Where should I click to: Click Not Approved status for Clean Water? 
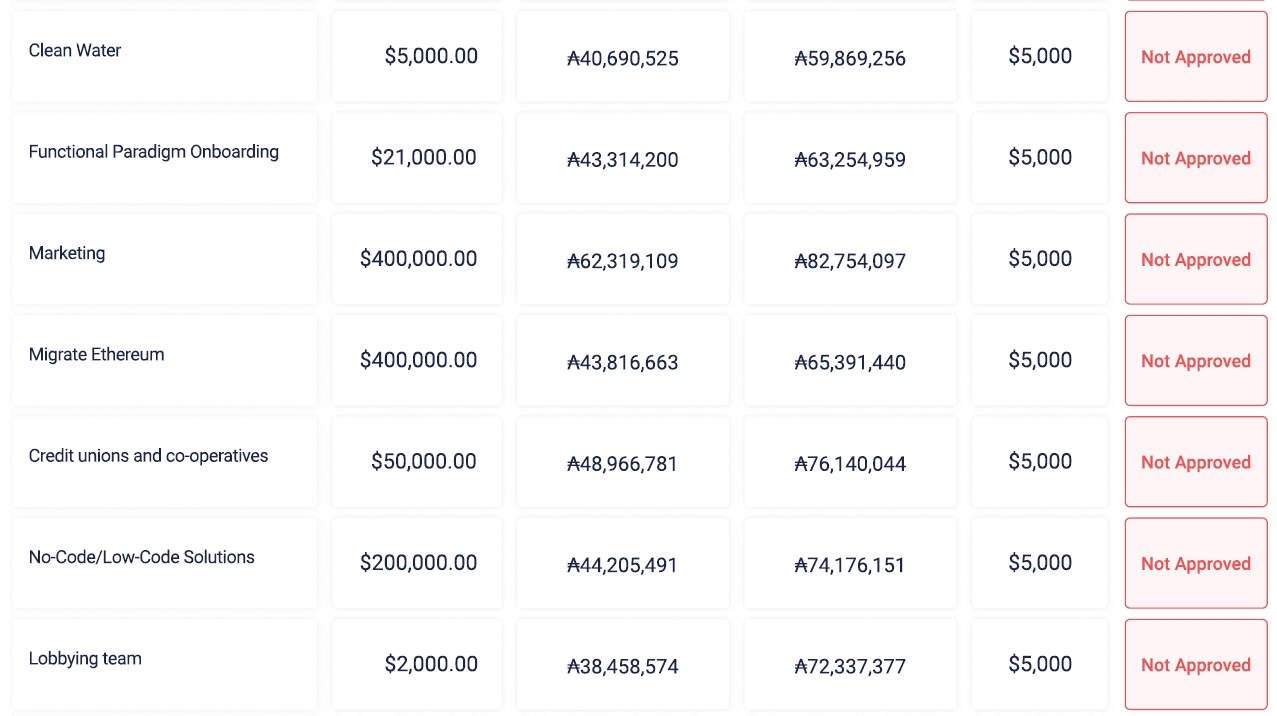coord(1195,57)
